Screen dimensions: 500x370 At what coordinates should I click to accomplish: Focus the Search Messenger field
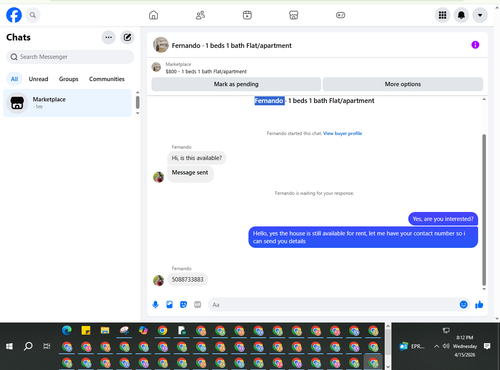click(x=70, y=57)
